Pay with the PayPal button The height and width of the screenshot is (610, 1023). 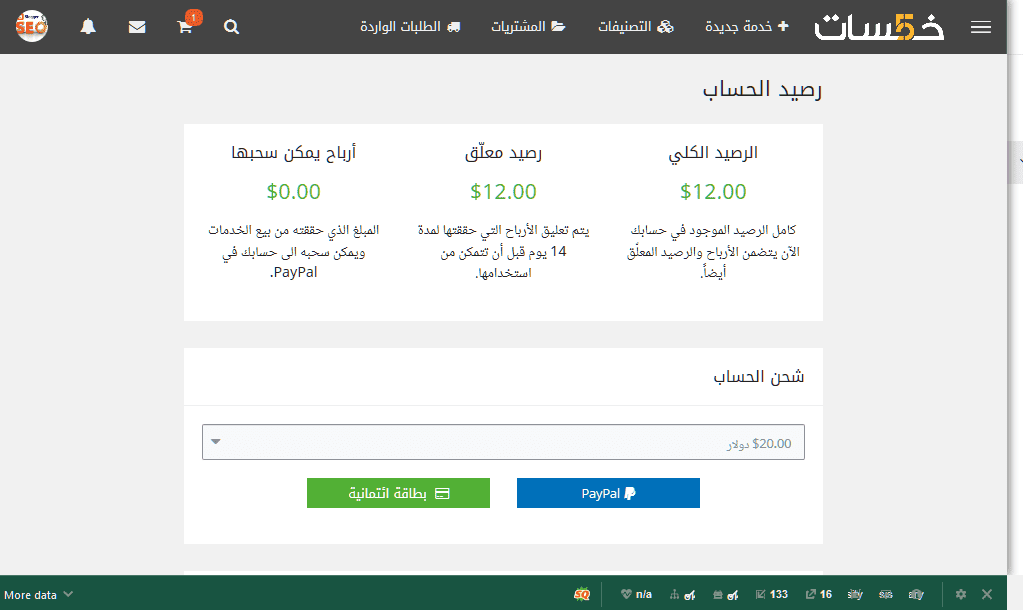(608, 493)
